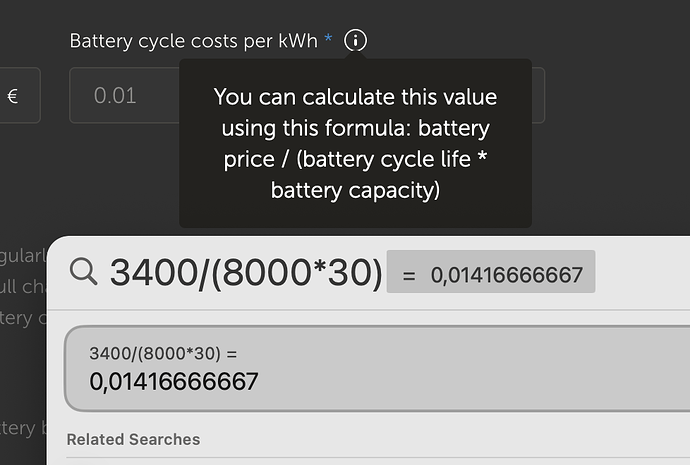Image resolution: width=690 pixels, height=465 pixels.
Task: Click the large 0,01416666667 value in result row
Action: [174, 381]
